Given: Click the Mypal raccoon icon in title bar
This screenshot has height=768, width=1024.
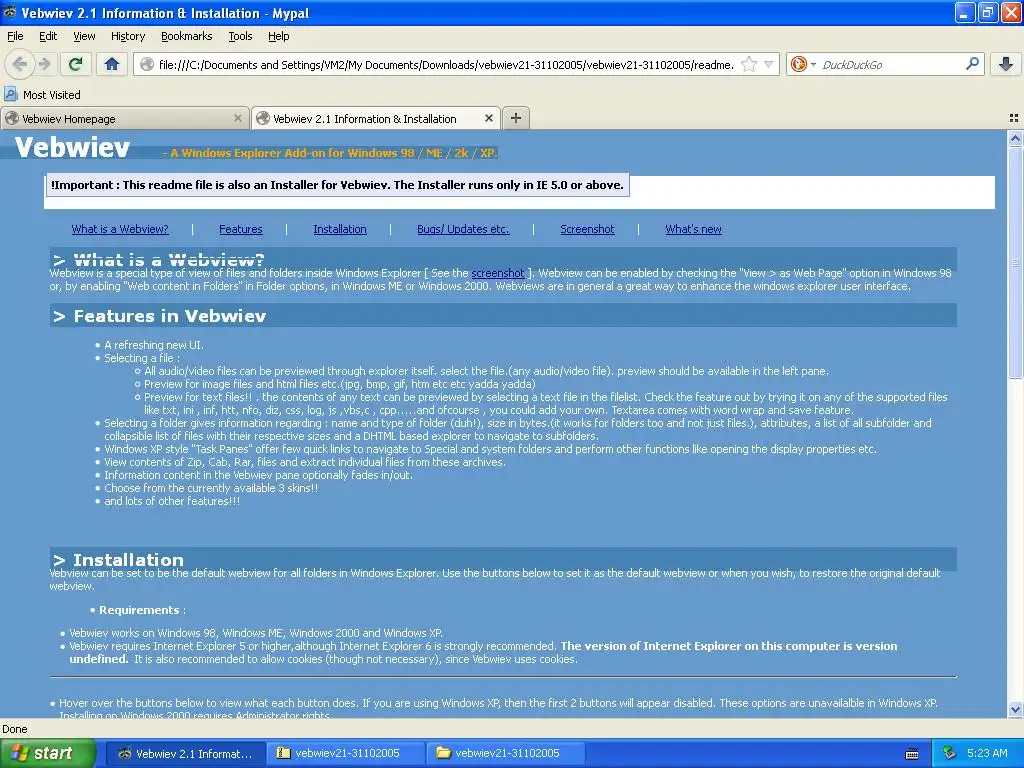Looking at the screenshot, I should coord(10,12).
